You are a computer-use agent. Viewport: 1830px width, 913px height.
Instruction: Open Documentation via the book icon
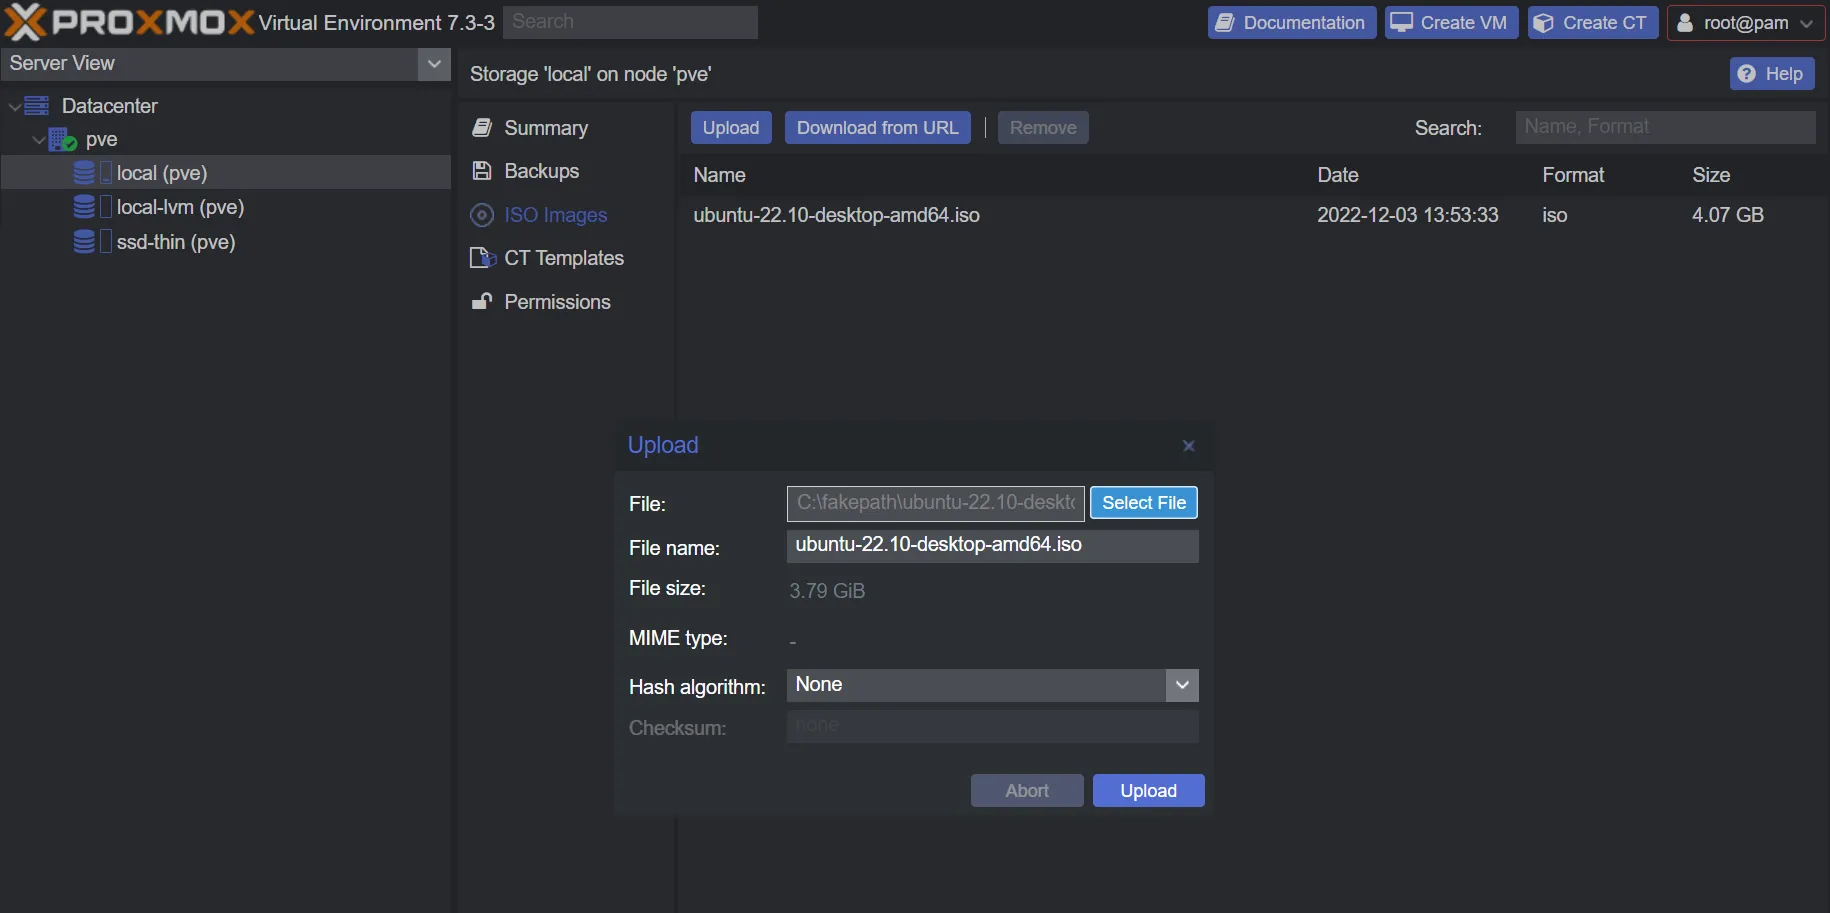[x=1227, y=22]
